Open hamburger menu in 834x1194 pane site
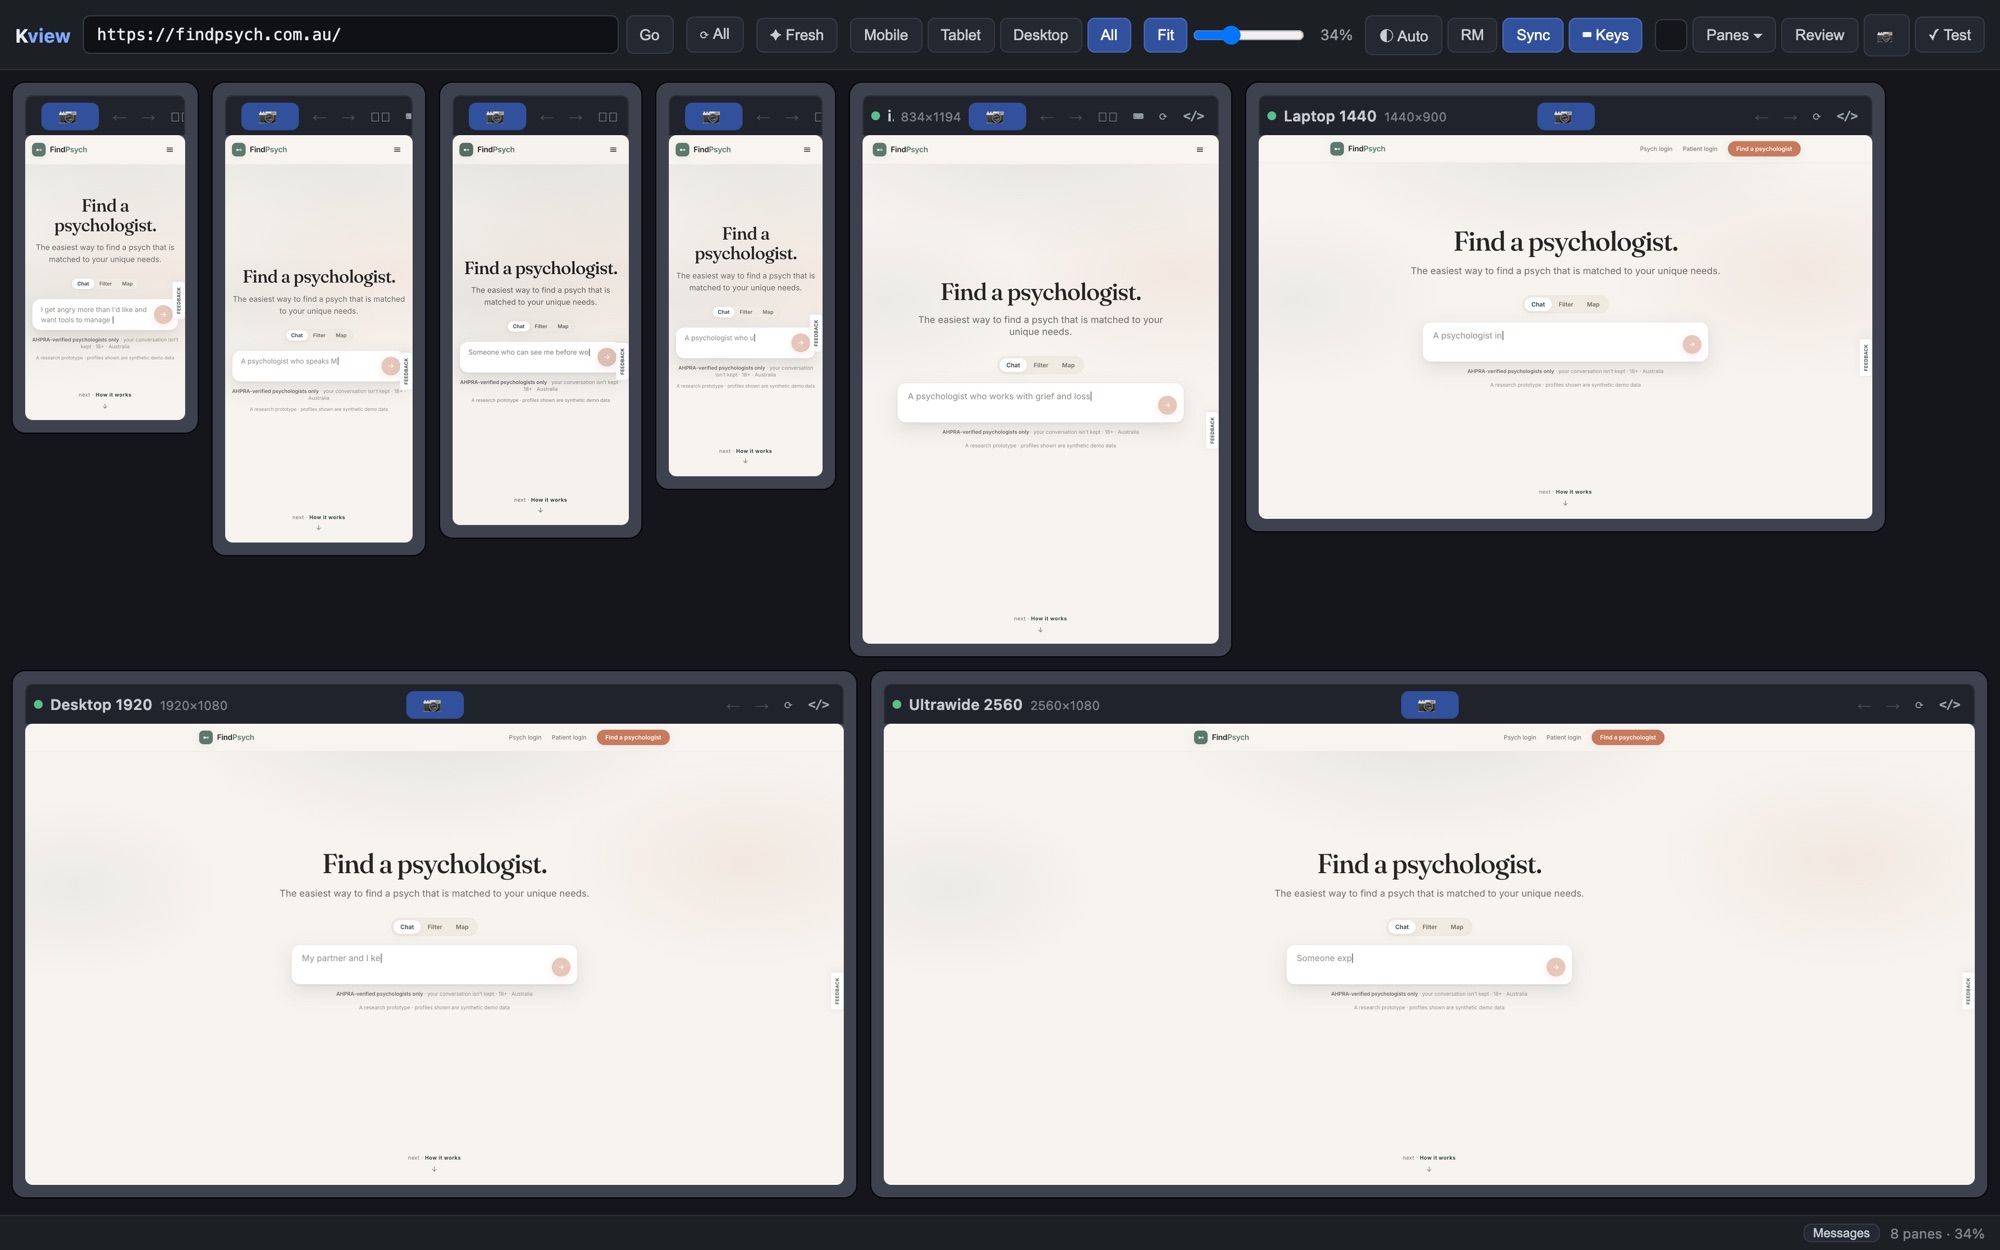This screenshot has width=2000, height=1250. pyautogui.click(x=1199, y=150)
